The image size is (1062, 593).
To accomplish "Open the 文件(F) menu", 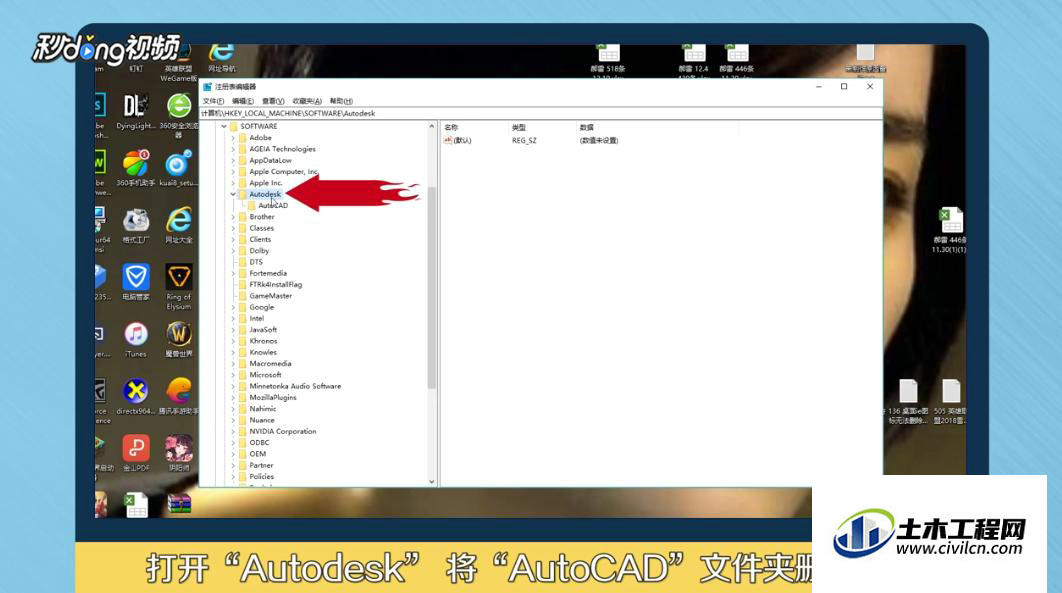I will tap(213, 101).
